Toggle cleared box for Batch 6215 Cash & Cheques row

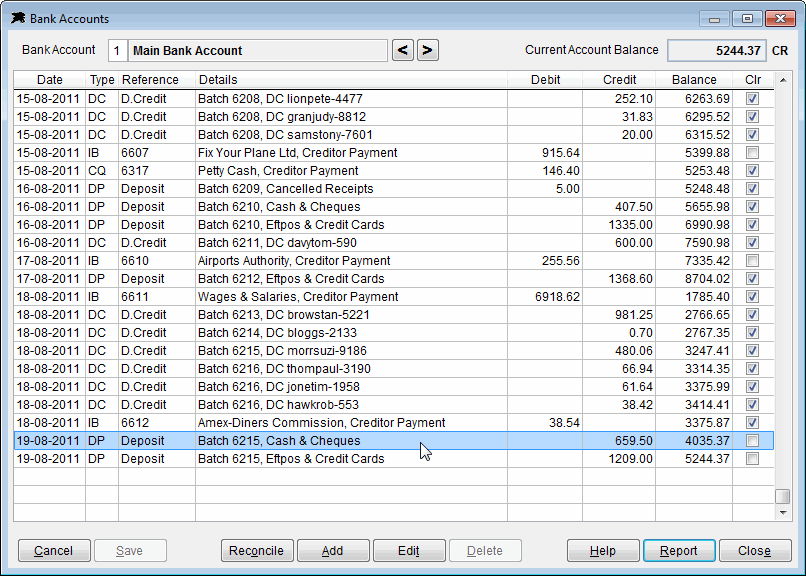pos(753,440)
